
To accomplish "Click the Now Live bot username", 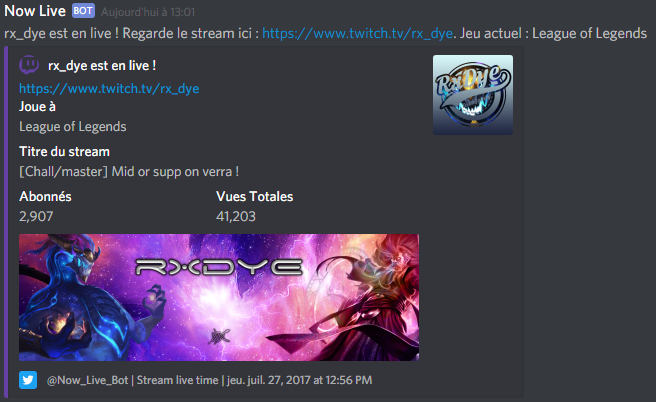I will click(x=35, y=11).
